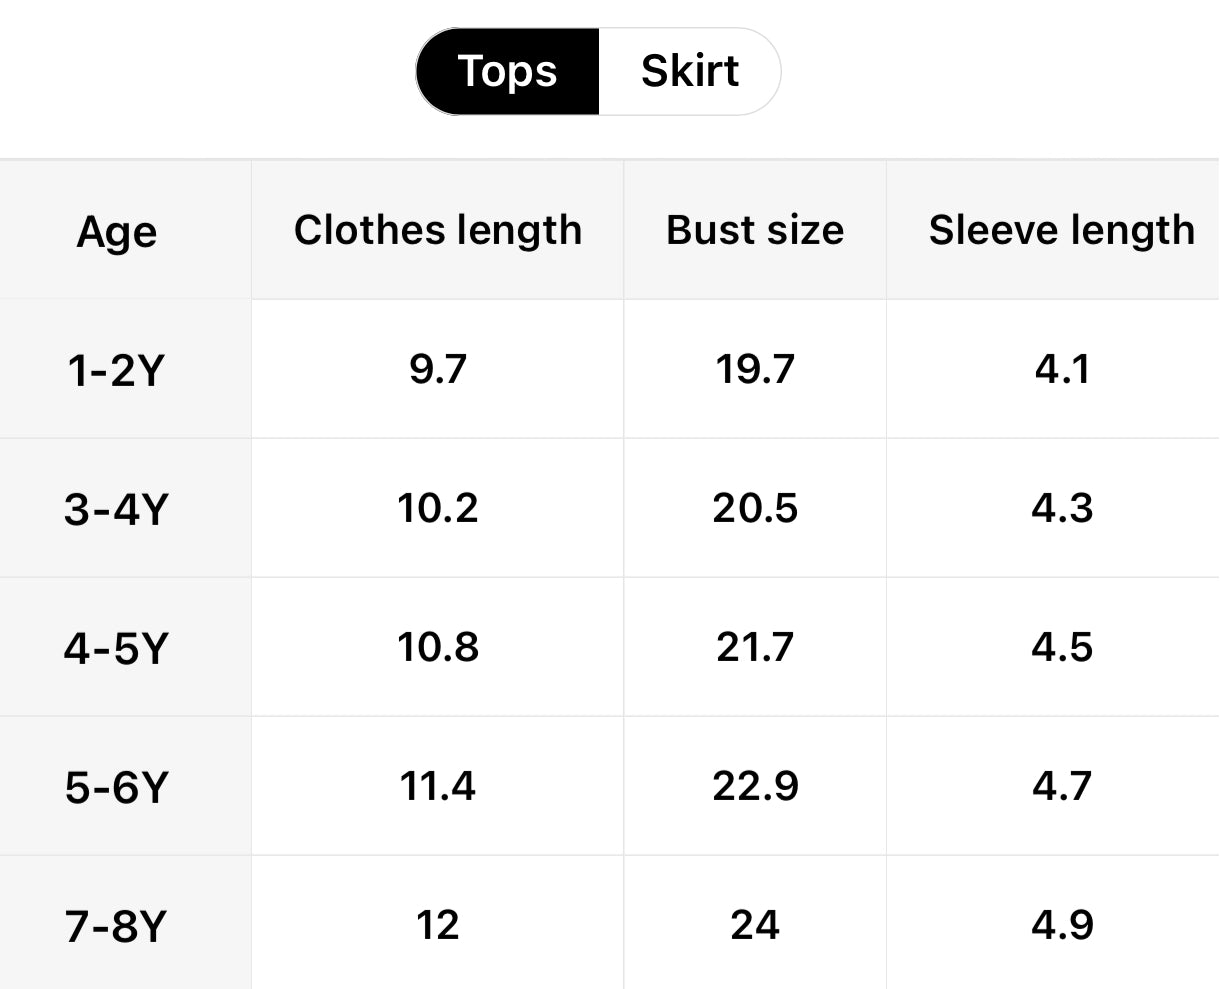Viewport: 1220px width, 989px height.
Task: Select the 5-6Y age row label
Action: tap(116, 787)
